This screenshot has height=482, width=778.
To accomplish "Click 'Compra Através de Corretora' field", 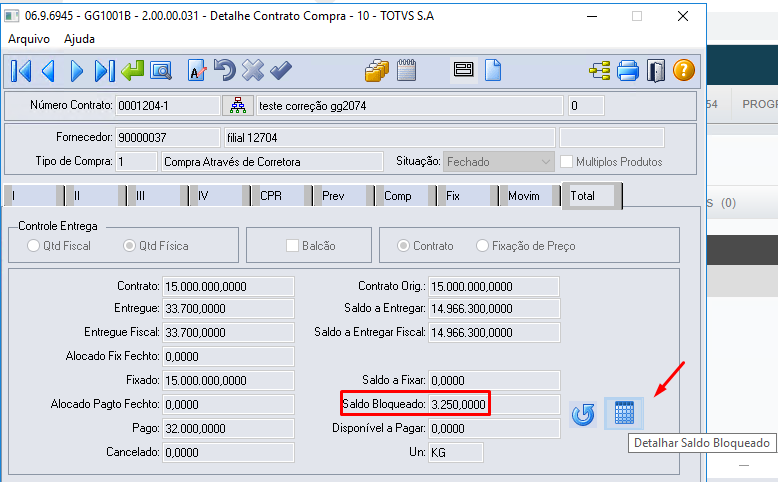I will click(x=272, y=162).
